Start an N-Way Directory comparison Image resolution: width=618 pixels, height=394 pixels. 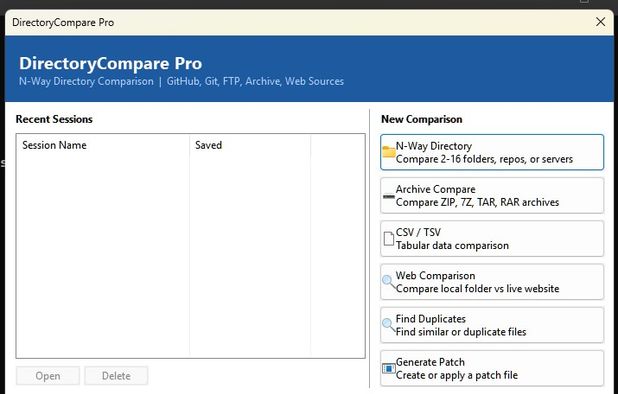coord(492,152)
